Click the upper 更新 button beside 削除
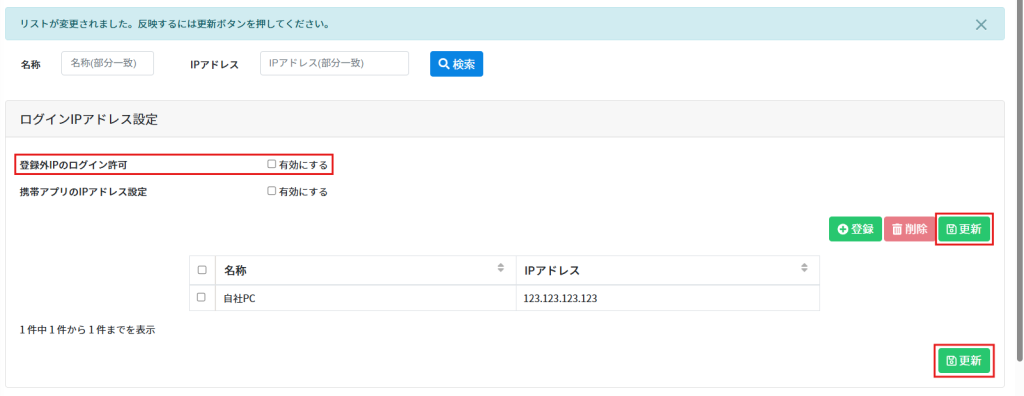This screenshot has width=1024, height=396. coord(964,229)
